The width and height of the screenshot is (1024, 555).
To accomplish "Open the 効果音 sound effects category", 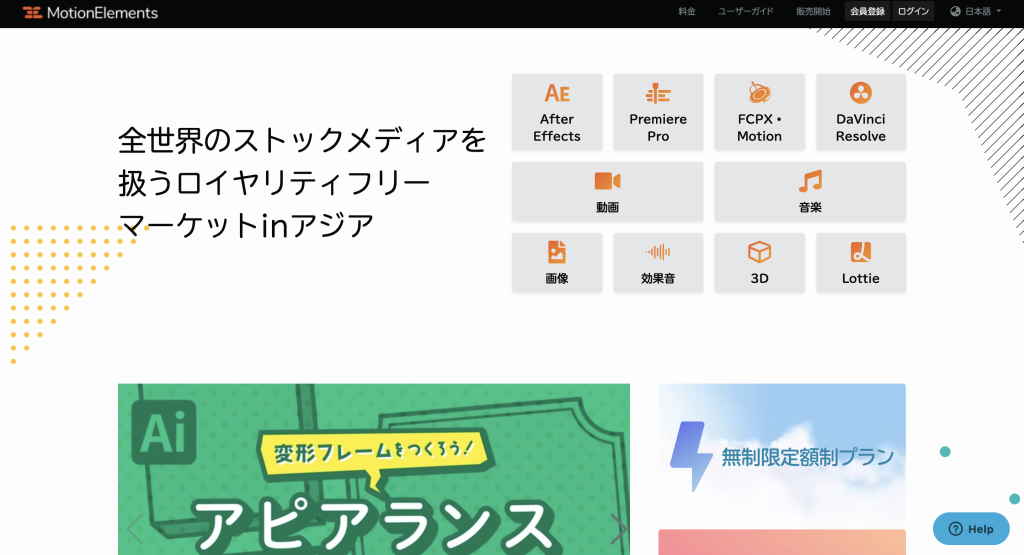I will 658,263.
